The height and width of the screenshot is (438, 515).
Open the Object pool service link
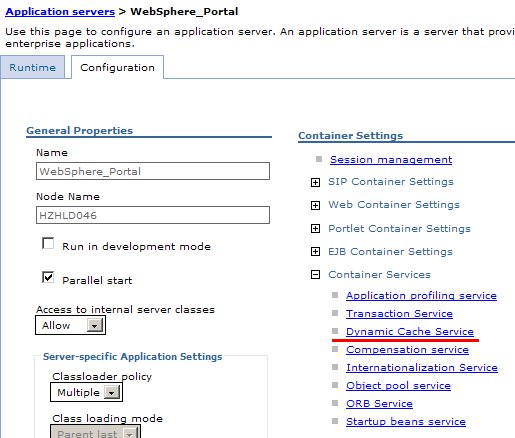pyautogui.click(x=398, y=386)
